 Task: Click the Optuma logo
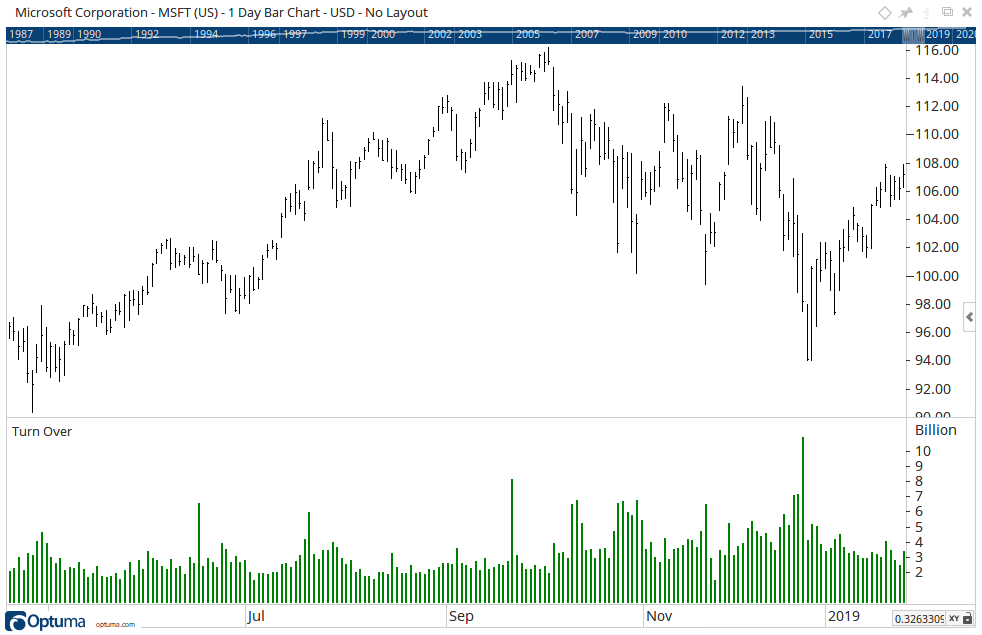[x=45, y=621]
